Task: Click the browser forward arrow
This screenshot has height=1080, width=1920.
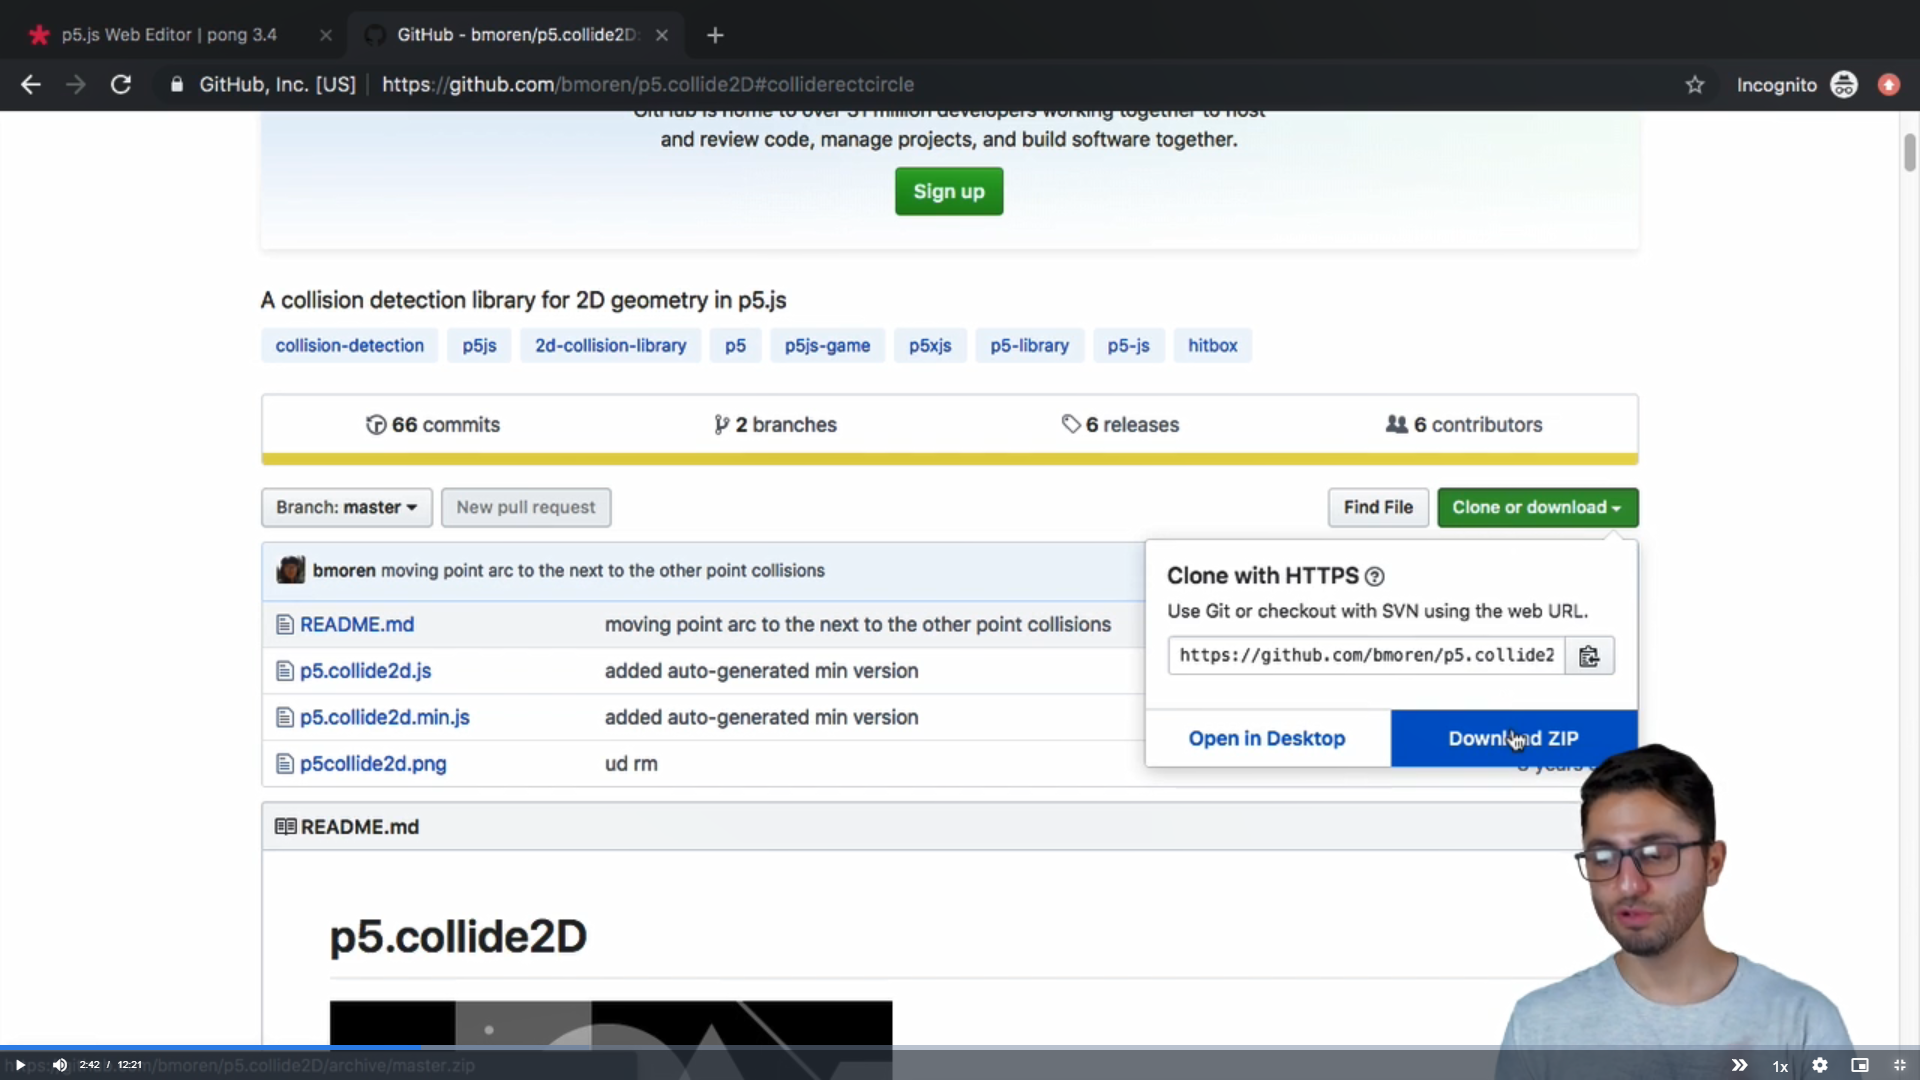Action: [x=76, y=85]
